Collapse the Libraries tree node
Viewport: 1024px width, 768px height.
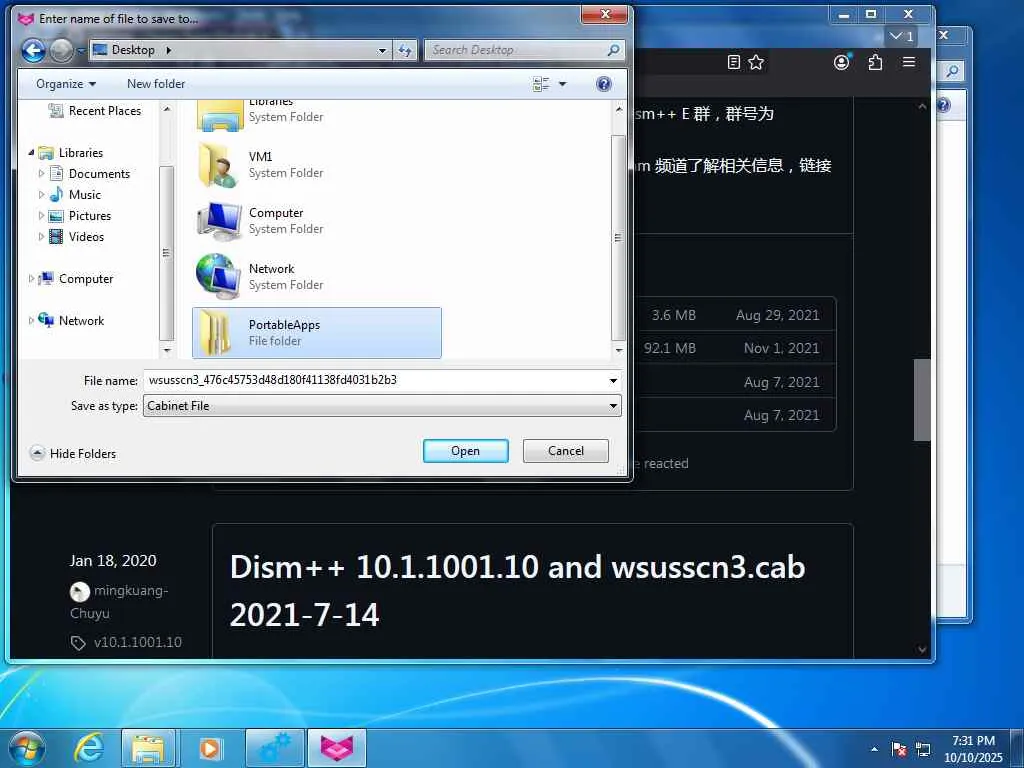[x=31, y=152]
